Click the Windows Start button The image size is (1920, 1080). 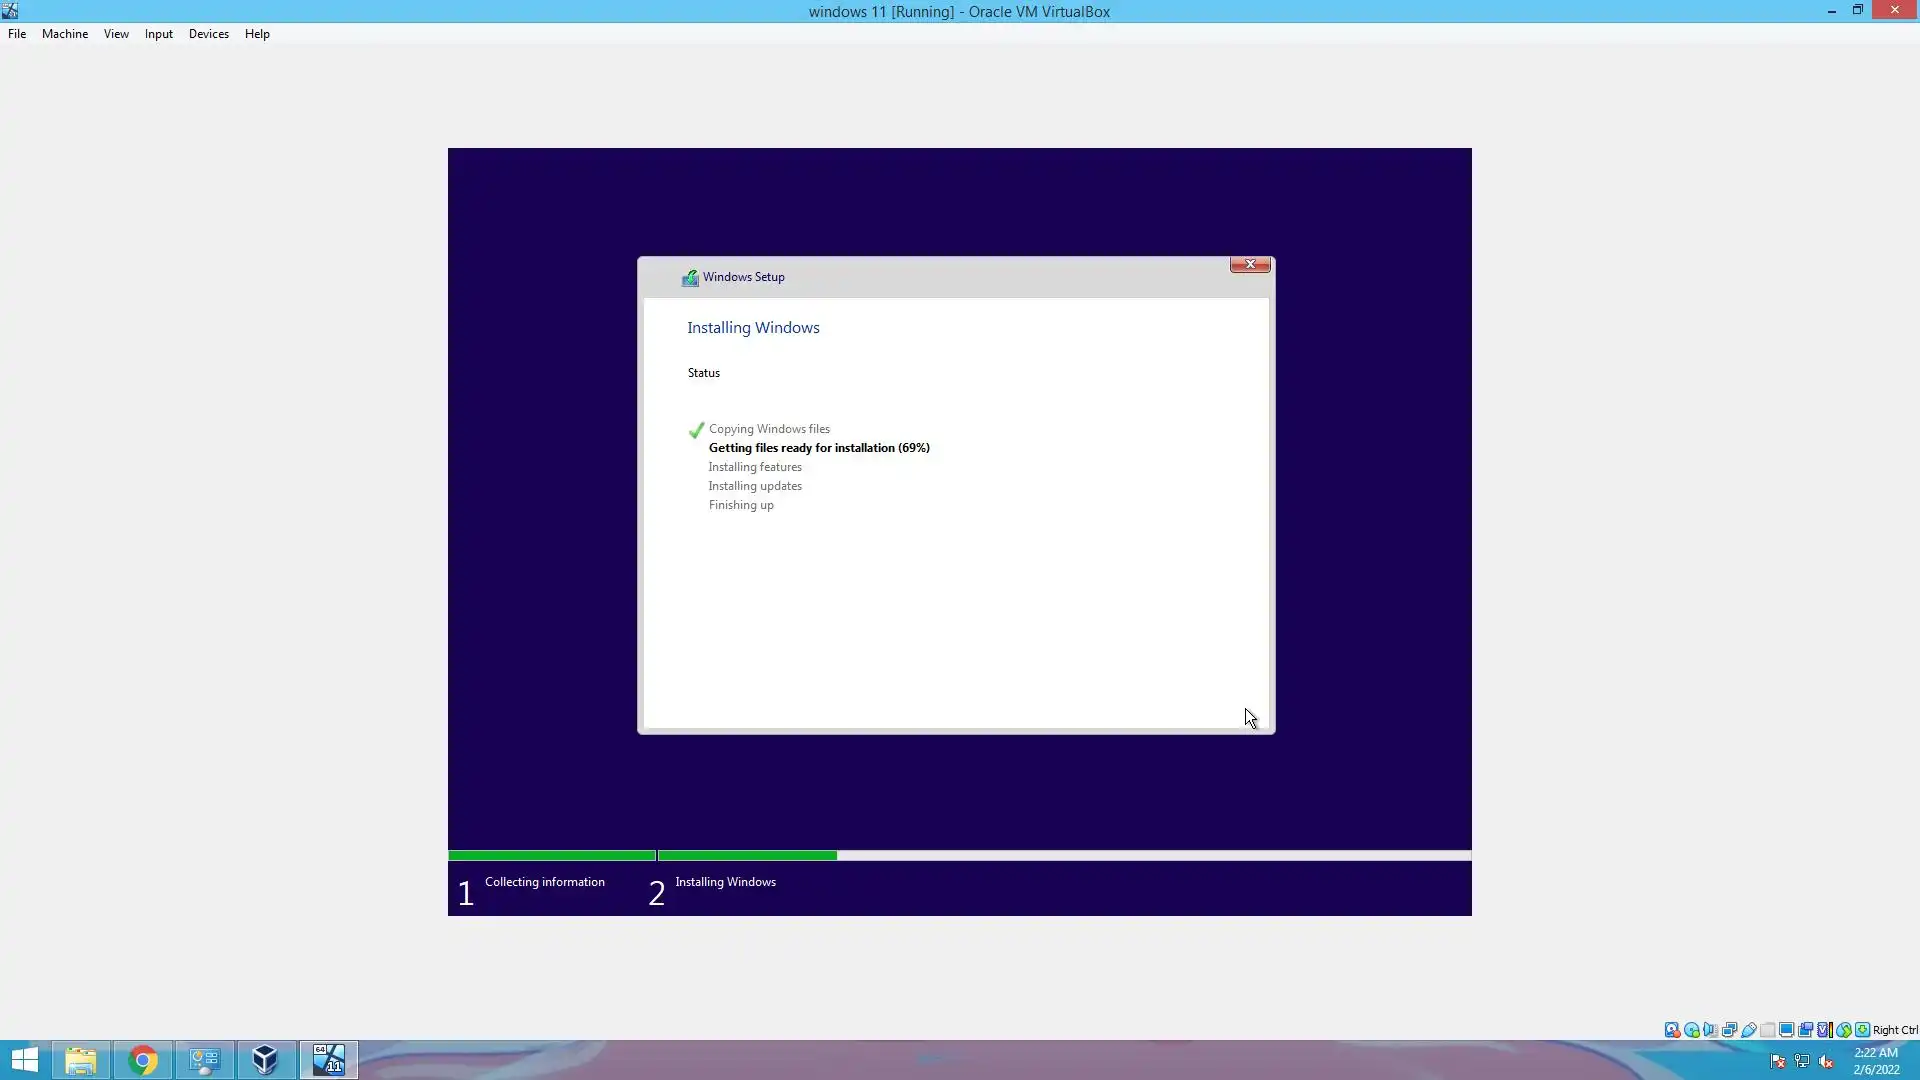coord(24,1060)
